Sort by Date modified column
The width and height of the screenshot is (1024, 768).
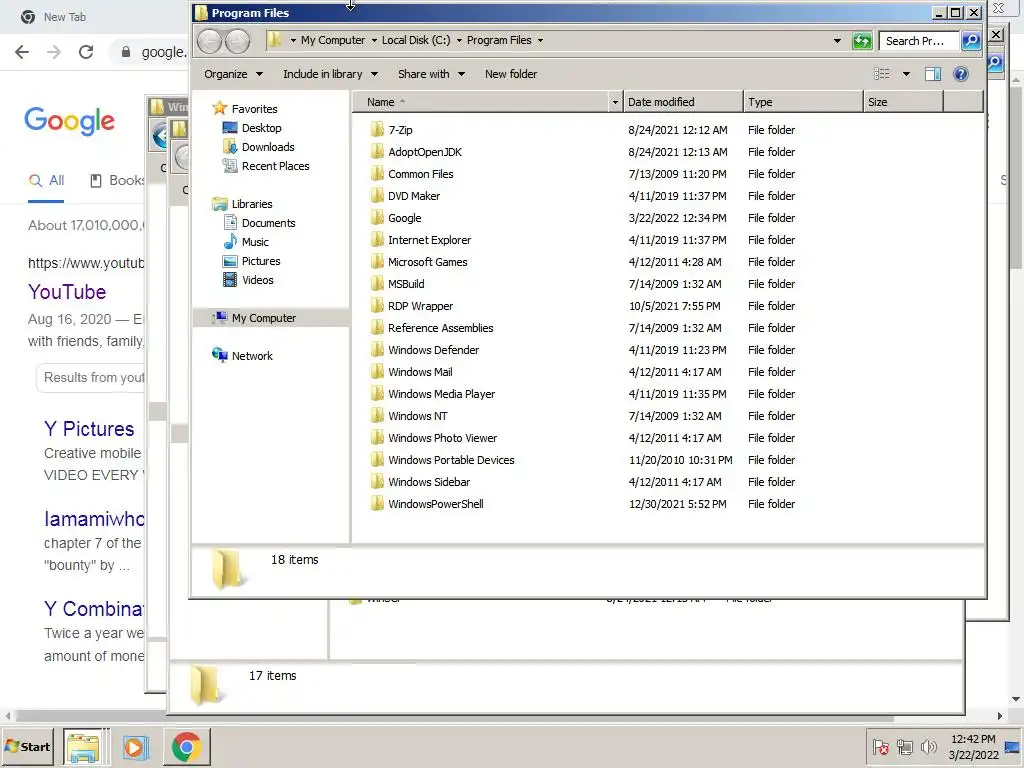[x=683, y=102]
